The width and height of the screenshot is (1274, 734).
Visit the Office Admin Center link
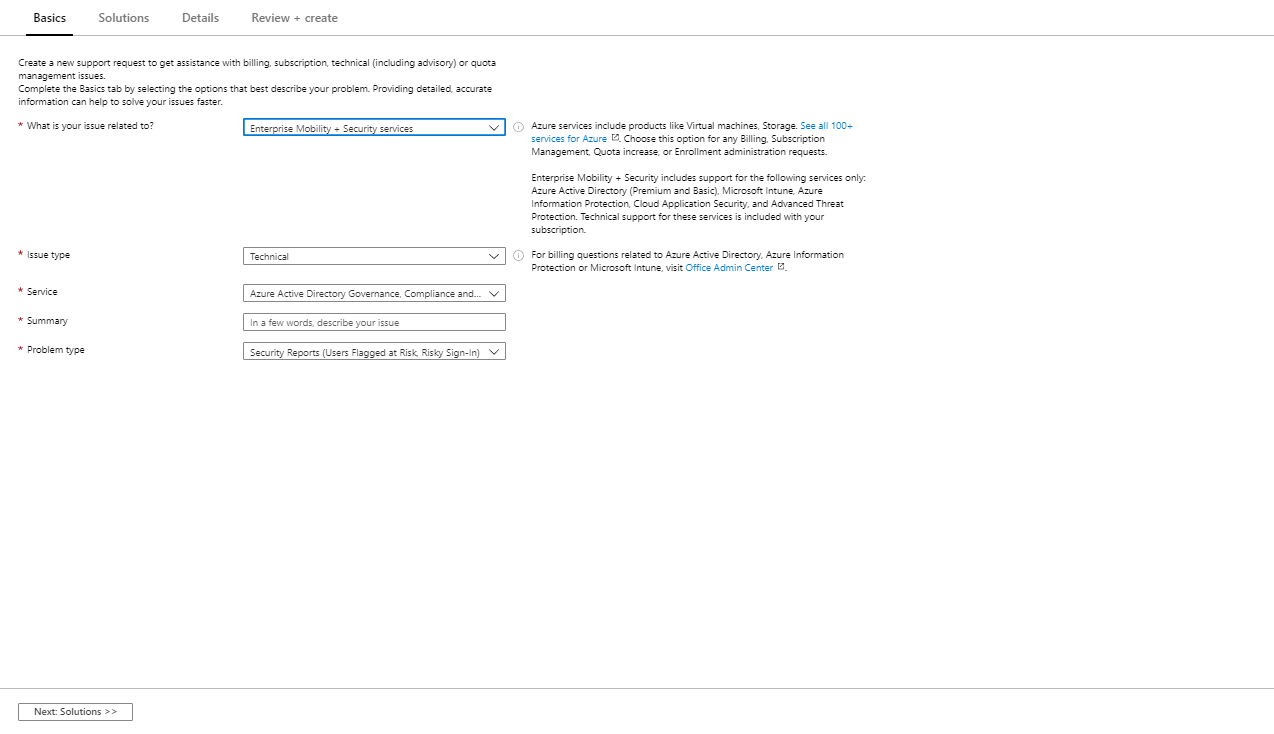(729, 268)
